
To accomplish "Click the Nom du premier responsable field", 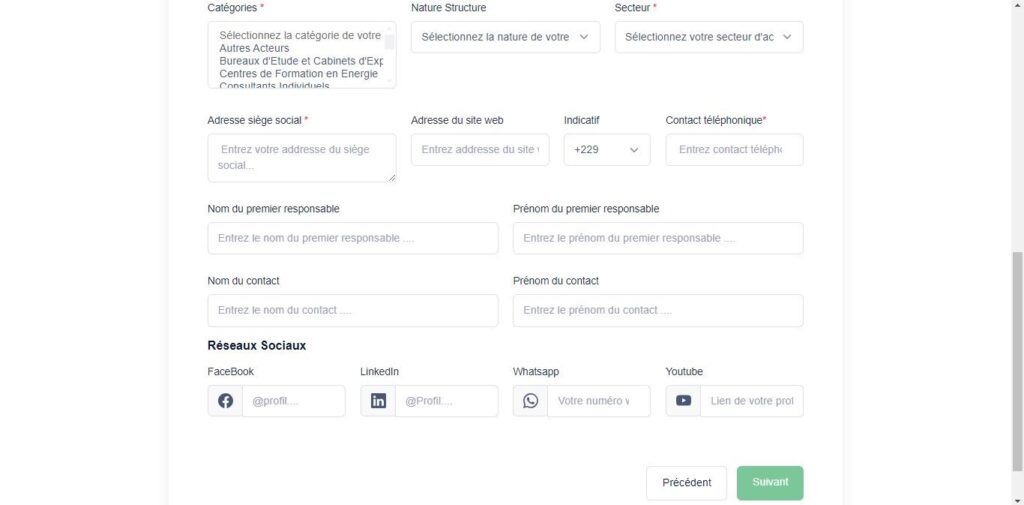I will pyautogui.click(x=353, y=238).
